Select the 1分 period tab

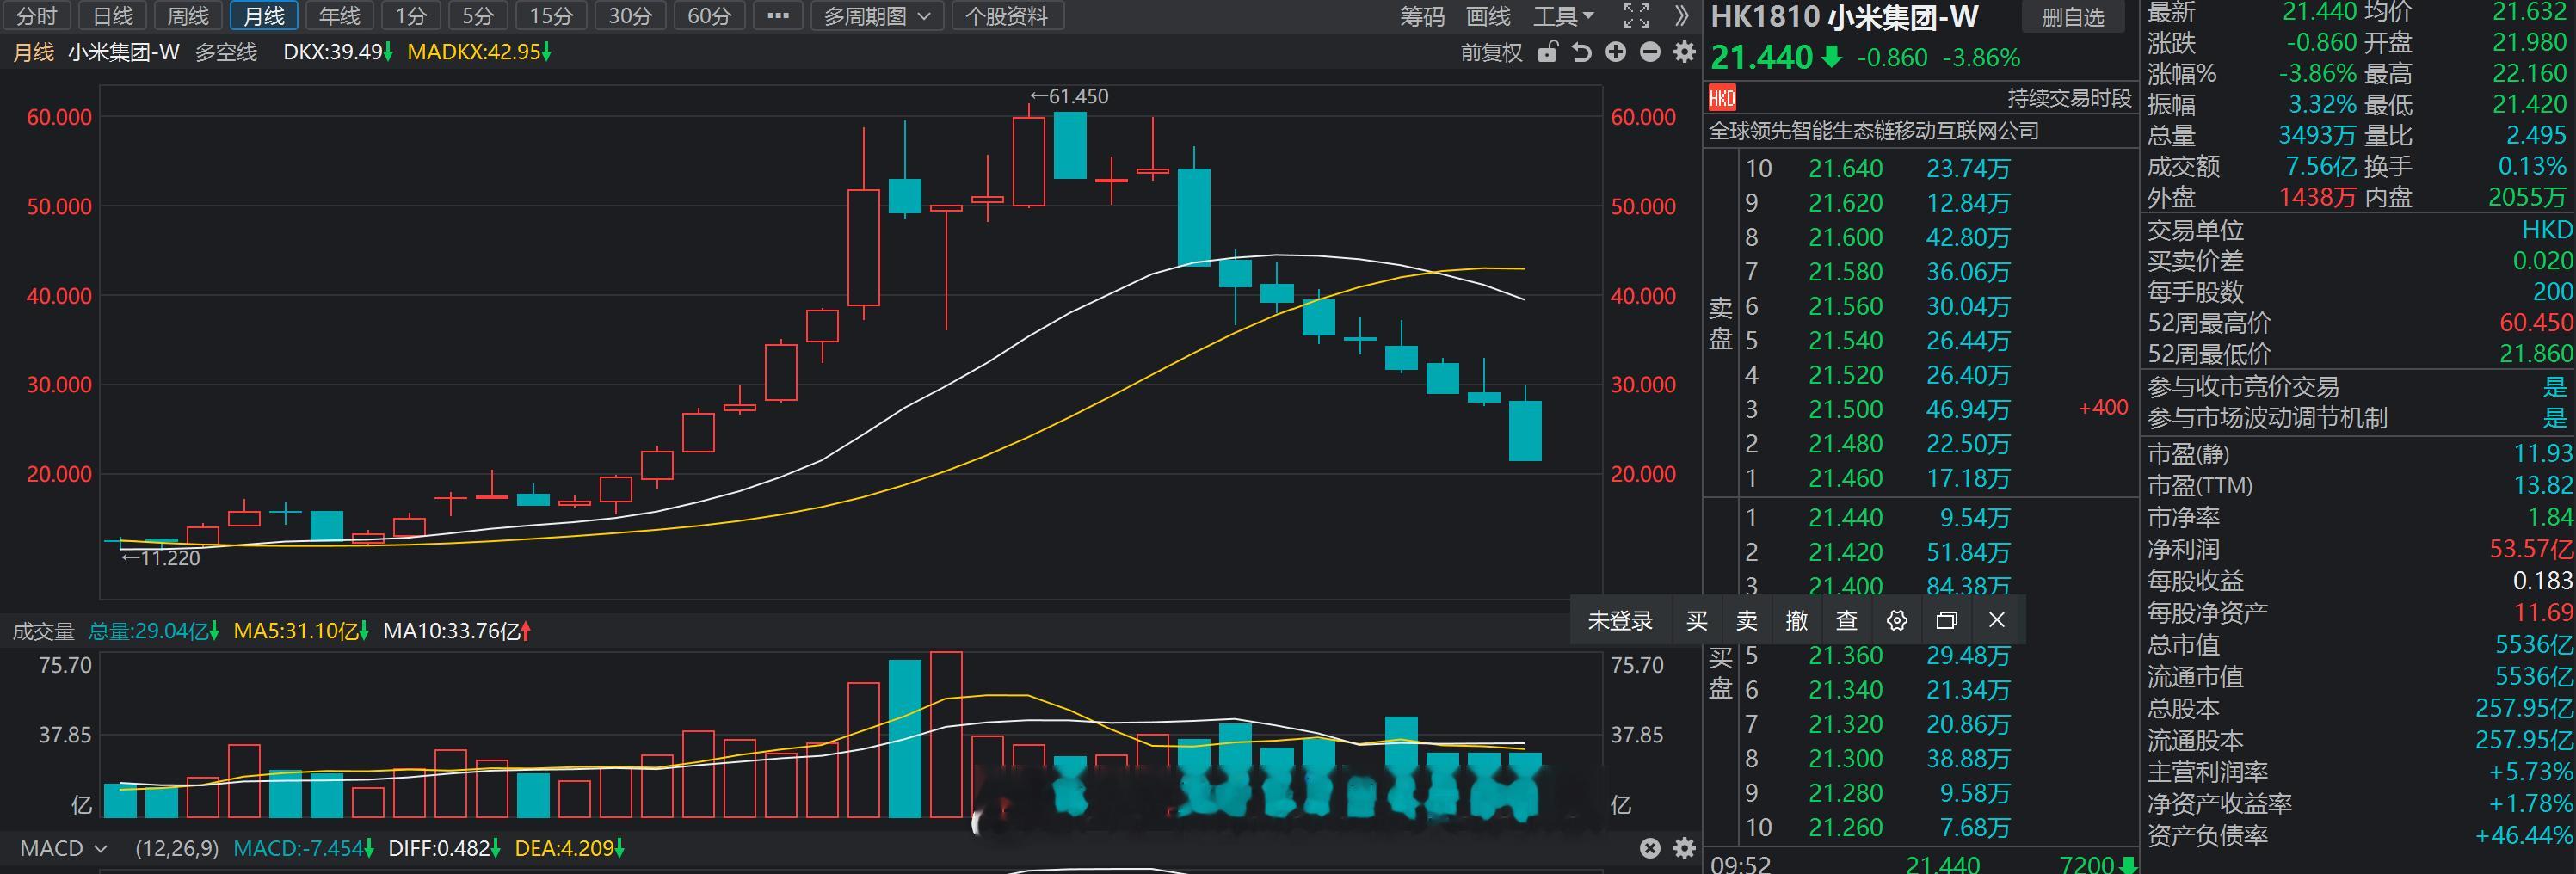411,16
